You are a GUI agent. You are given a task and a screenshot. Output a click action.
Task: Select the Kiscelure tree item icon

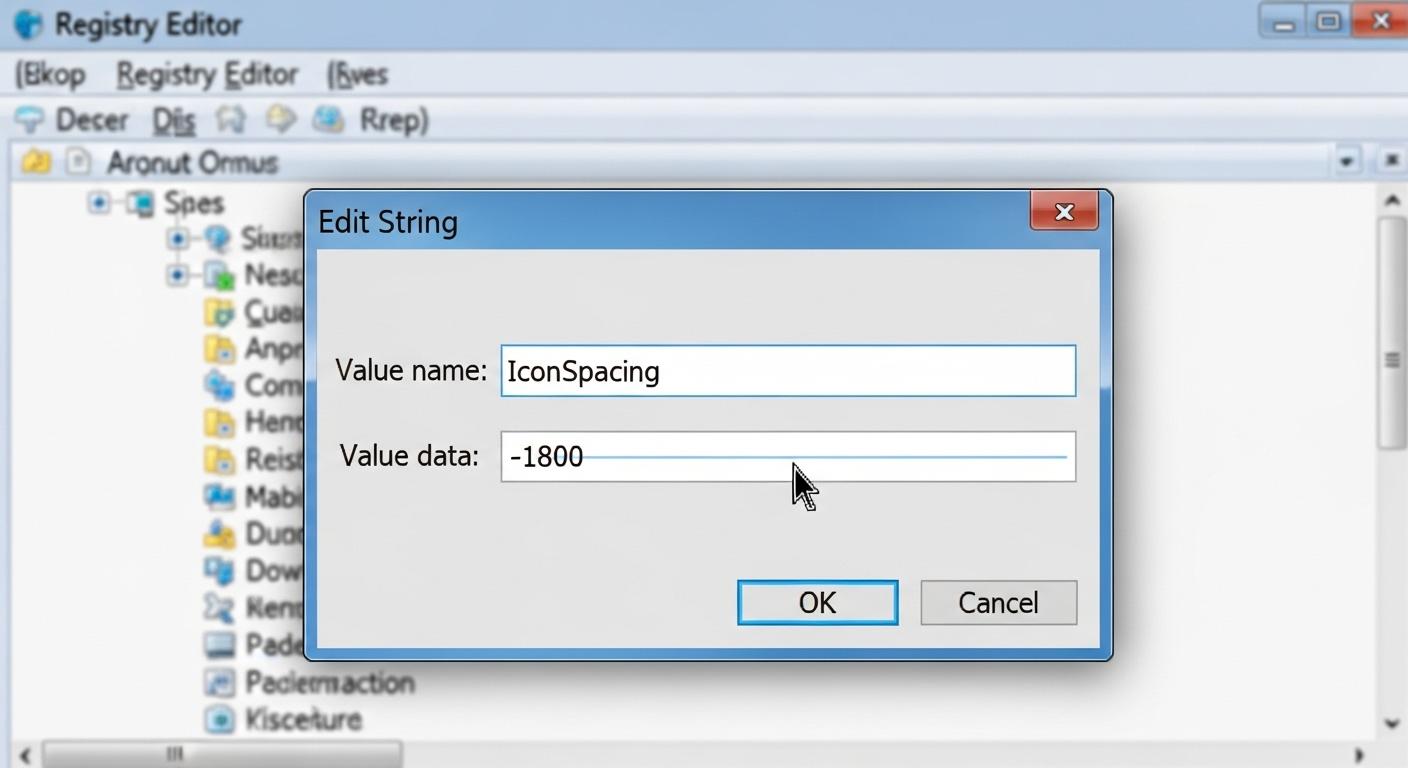[218, 719]
